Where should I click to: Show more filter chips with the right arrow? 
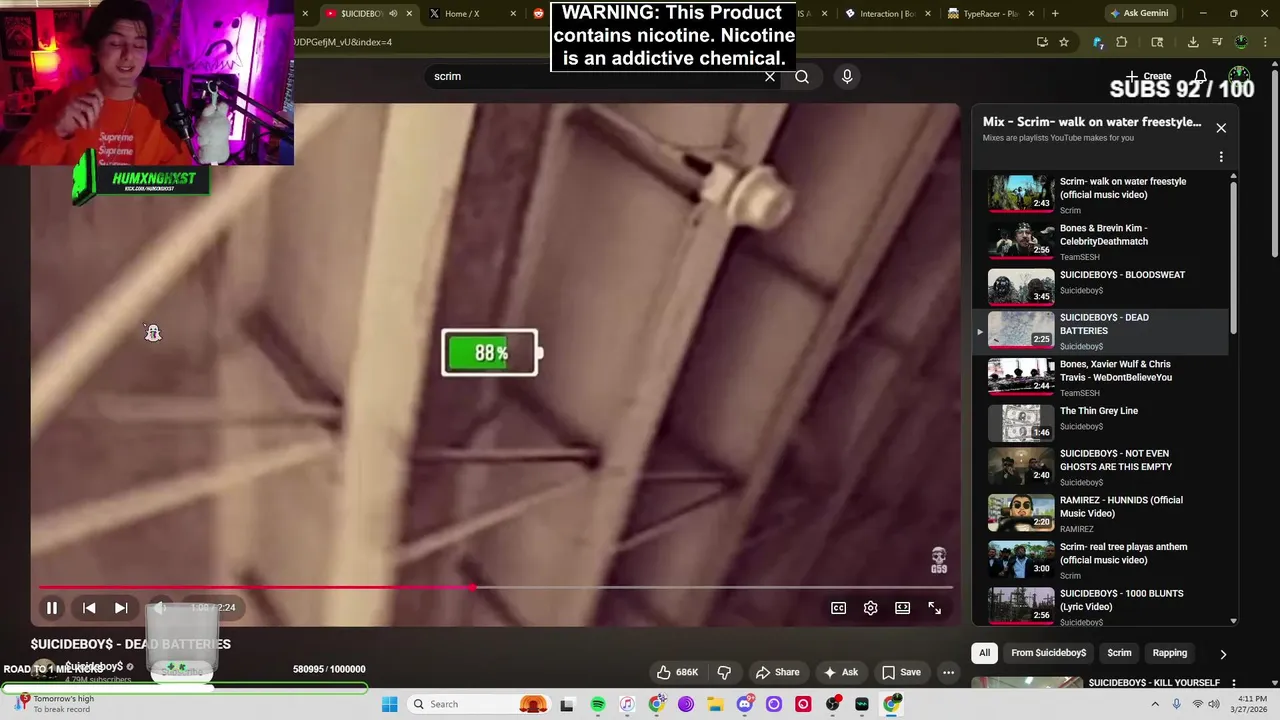coord(1222,654)
